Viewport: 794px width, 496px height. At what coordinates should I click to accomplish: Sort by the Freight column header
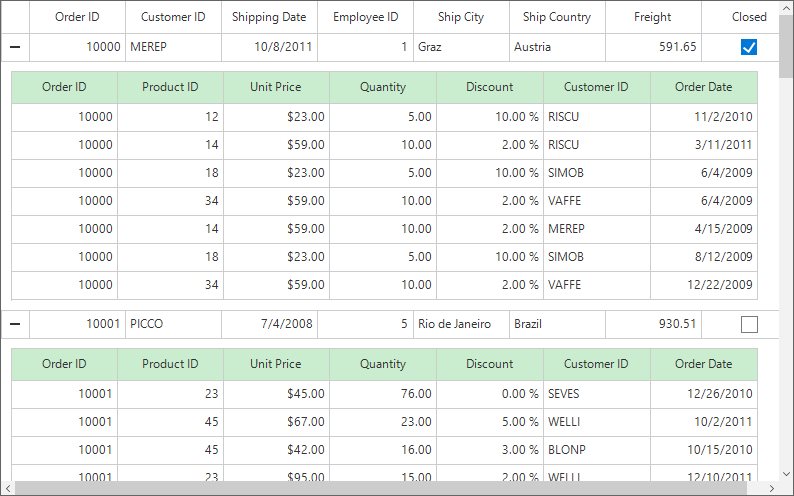(x=652, y=17)
